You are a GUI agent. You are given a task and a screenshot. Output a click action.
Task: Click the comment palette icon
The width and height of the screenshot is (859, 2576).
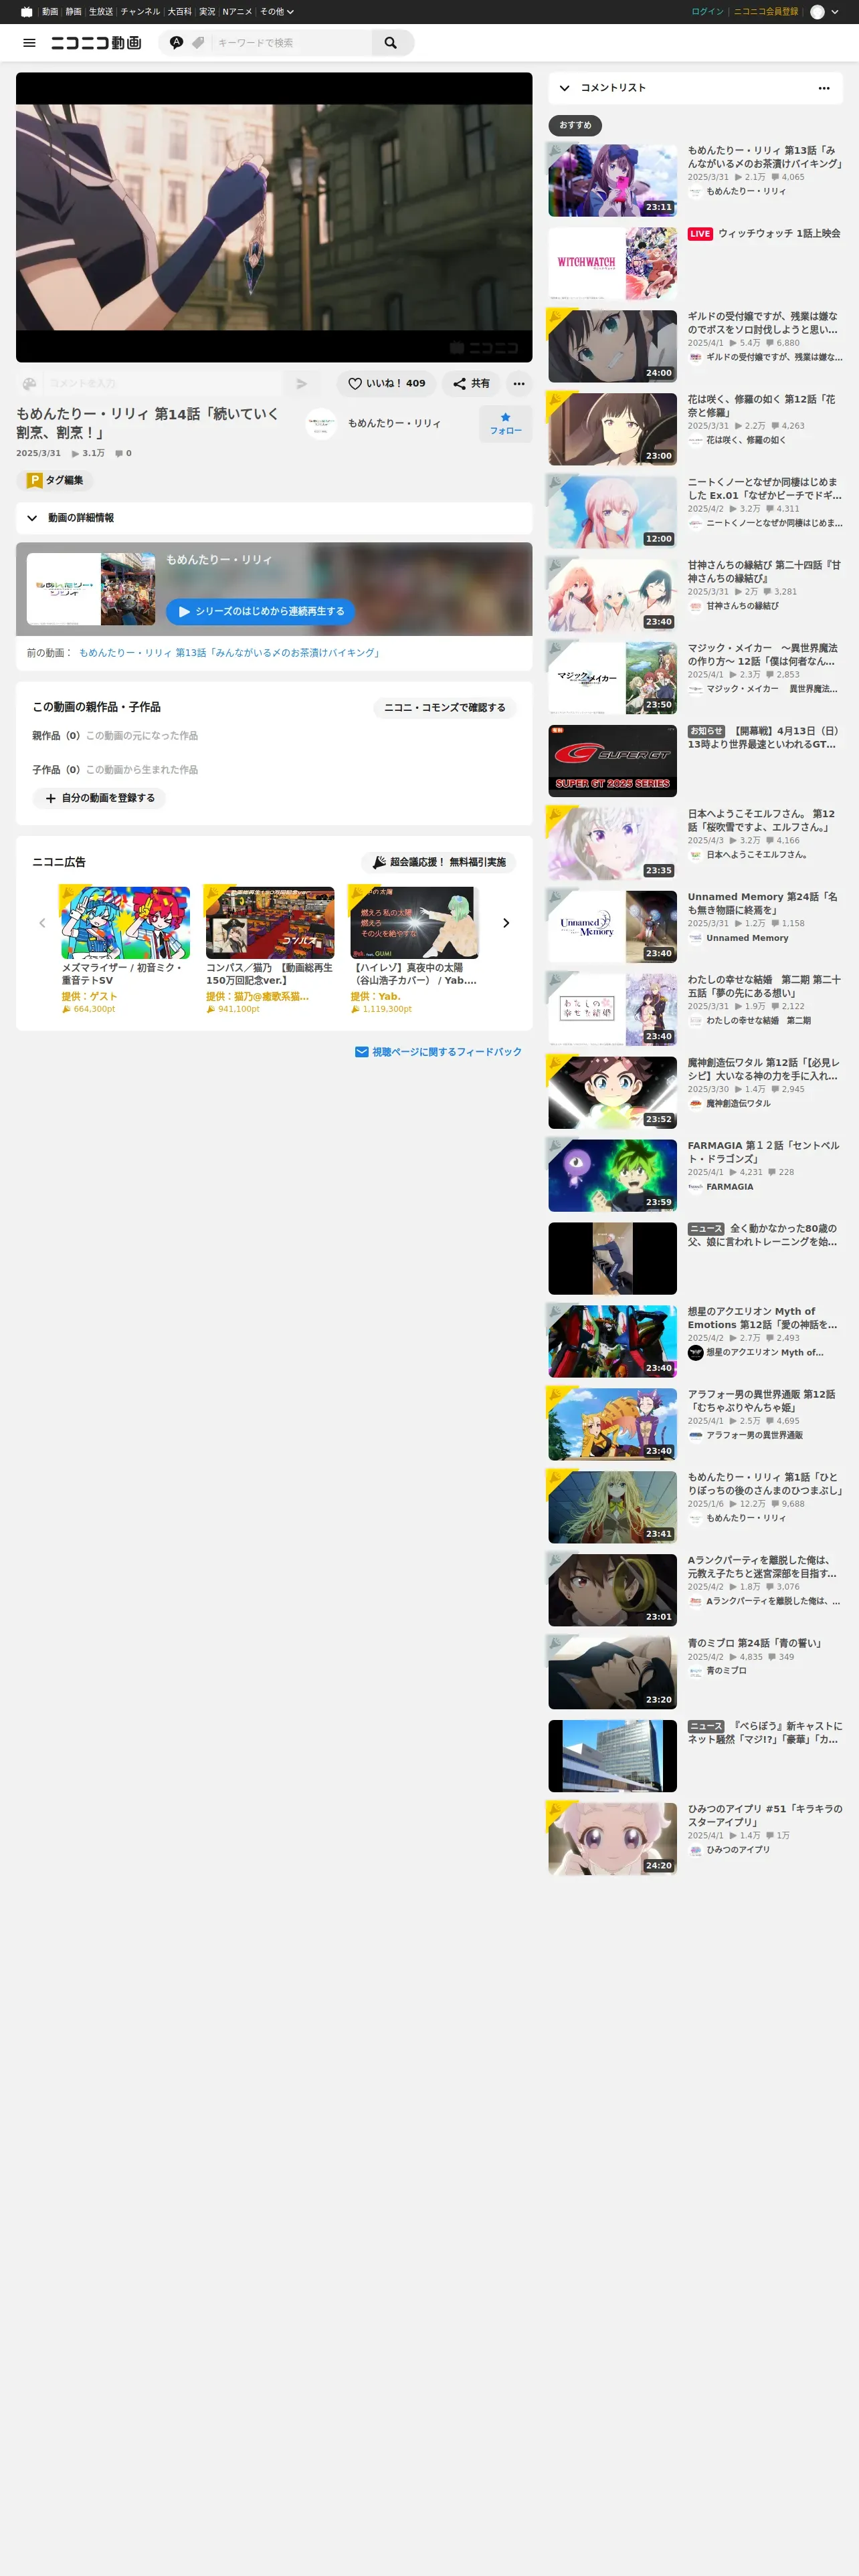(x=29, y=383)
